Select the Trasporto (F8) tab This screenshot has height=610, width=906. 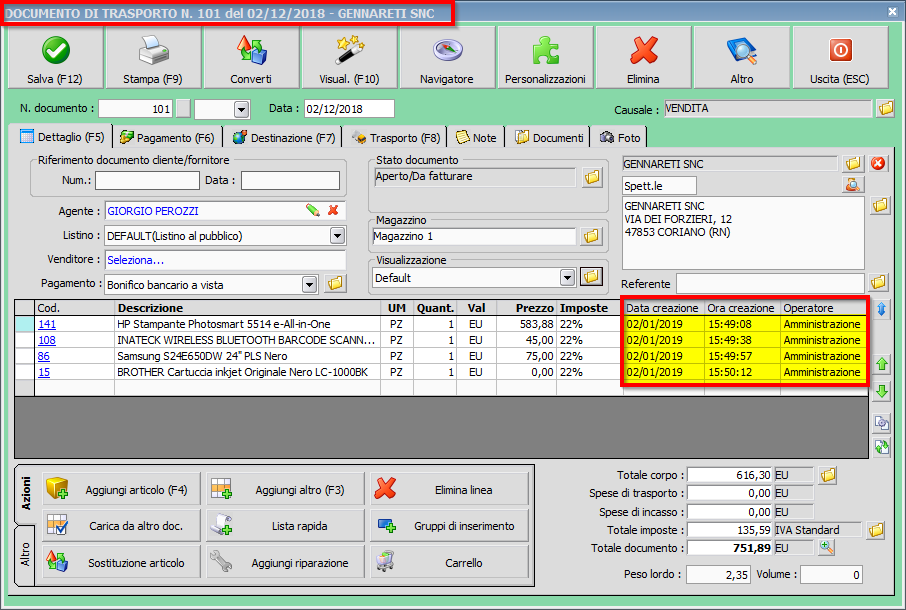point(396,138)
